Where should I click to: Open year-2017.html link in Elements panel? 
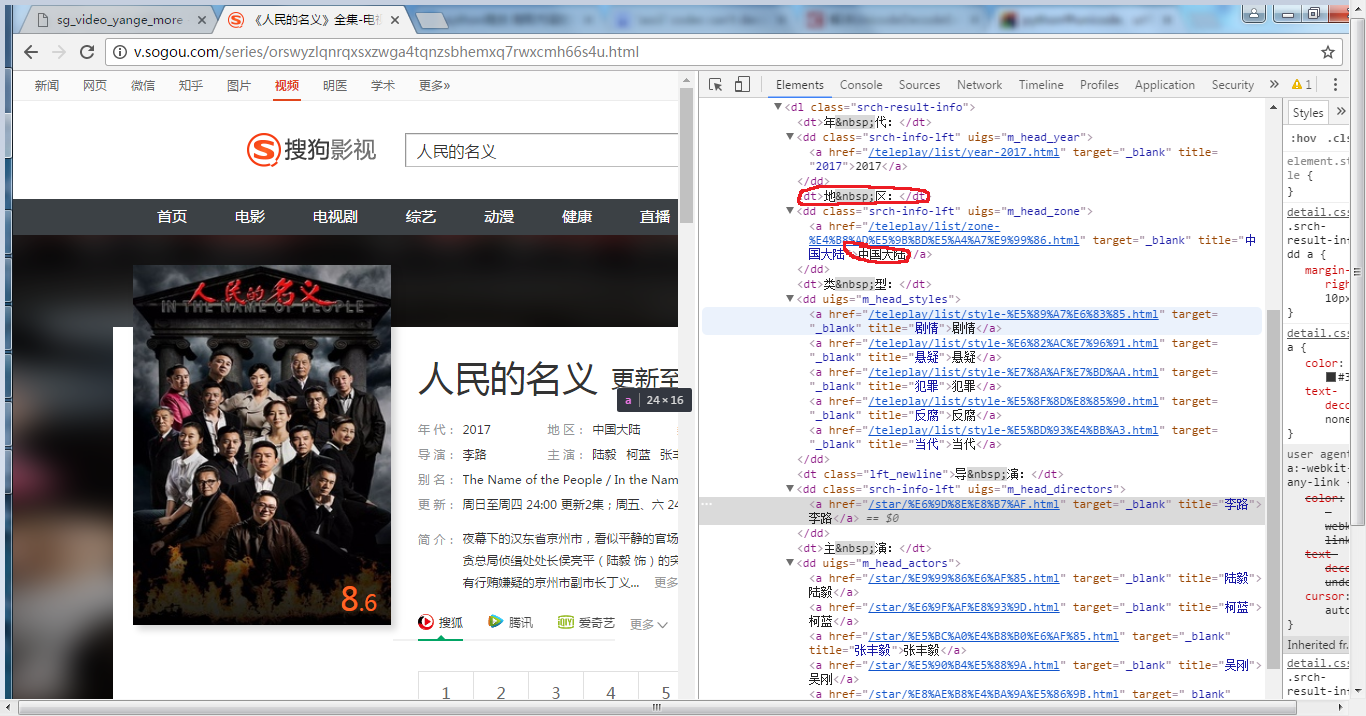coord(963,152)
